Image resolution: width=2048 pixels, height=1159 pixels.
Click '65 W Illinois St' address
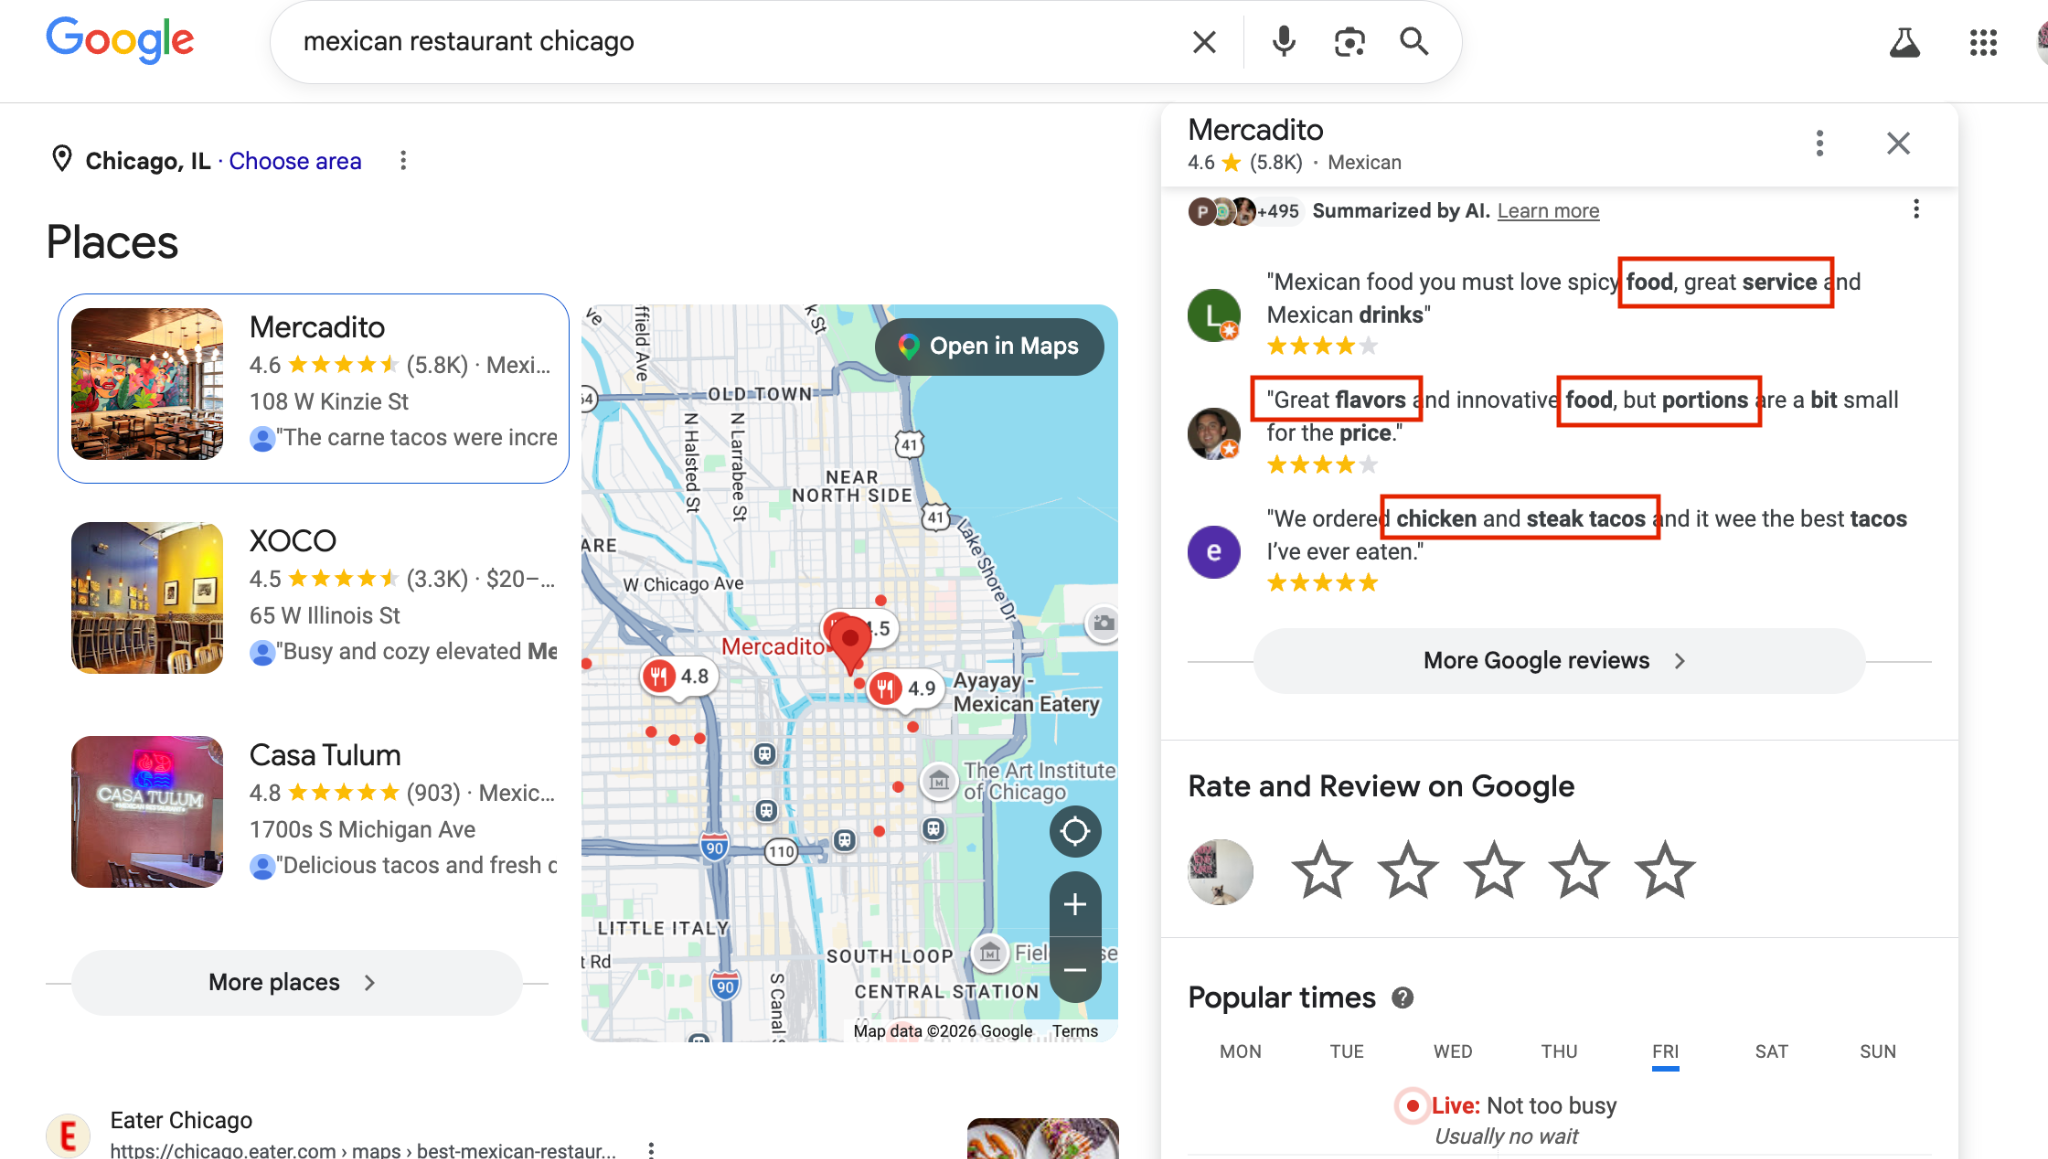click(325, 616)
